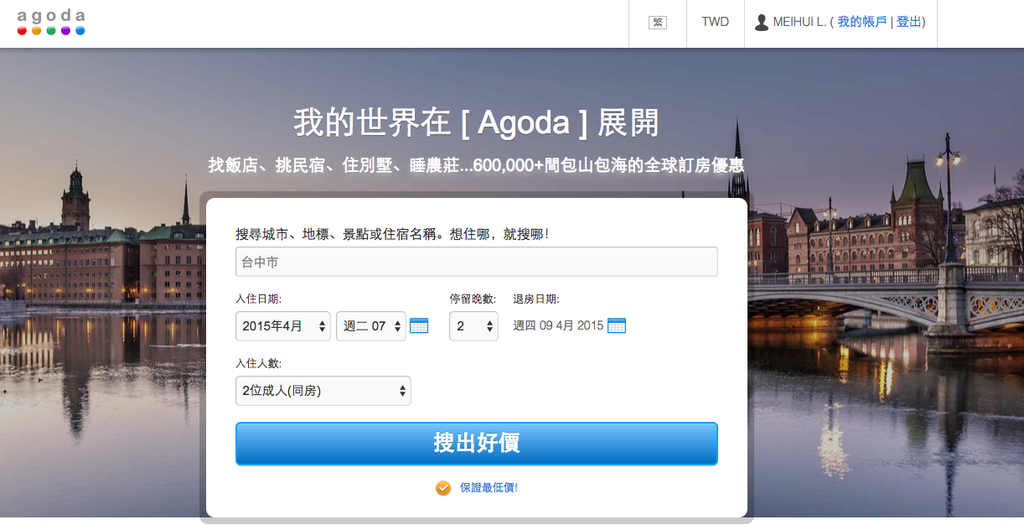Click the destination search field showing 台中市
This screenshot has height=525, width=1024.
(x=476, y=262)
